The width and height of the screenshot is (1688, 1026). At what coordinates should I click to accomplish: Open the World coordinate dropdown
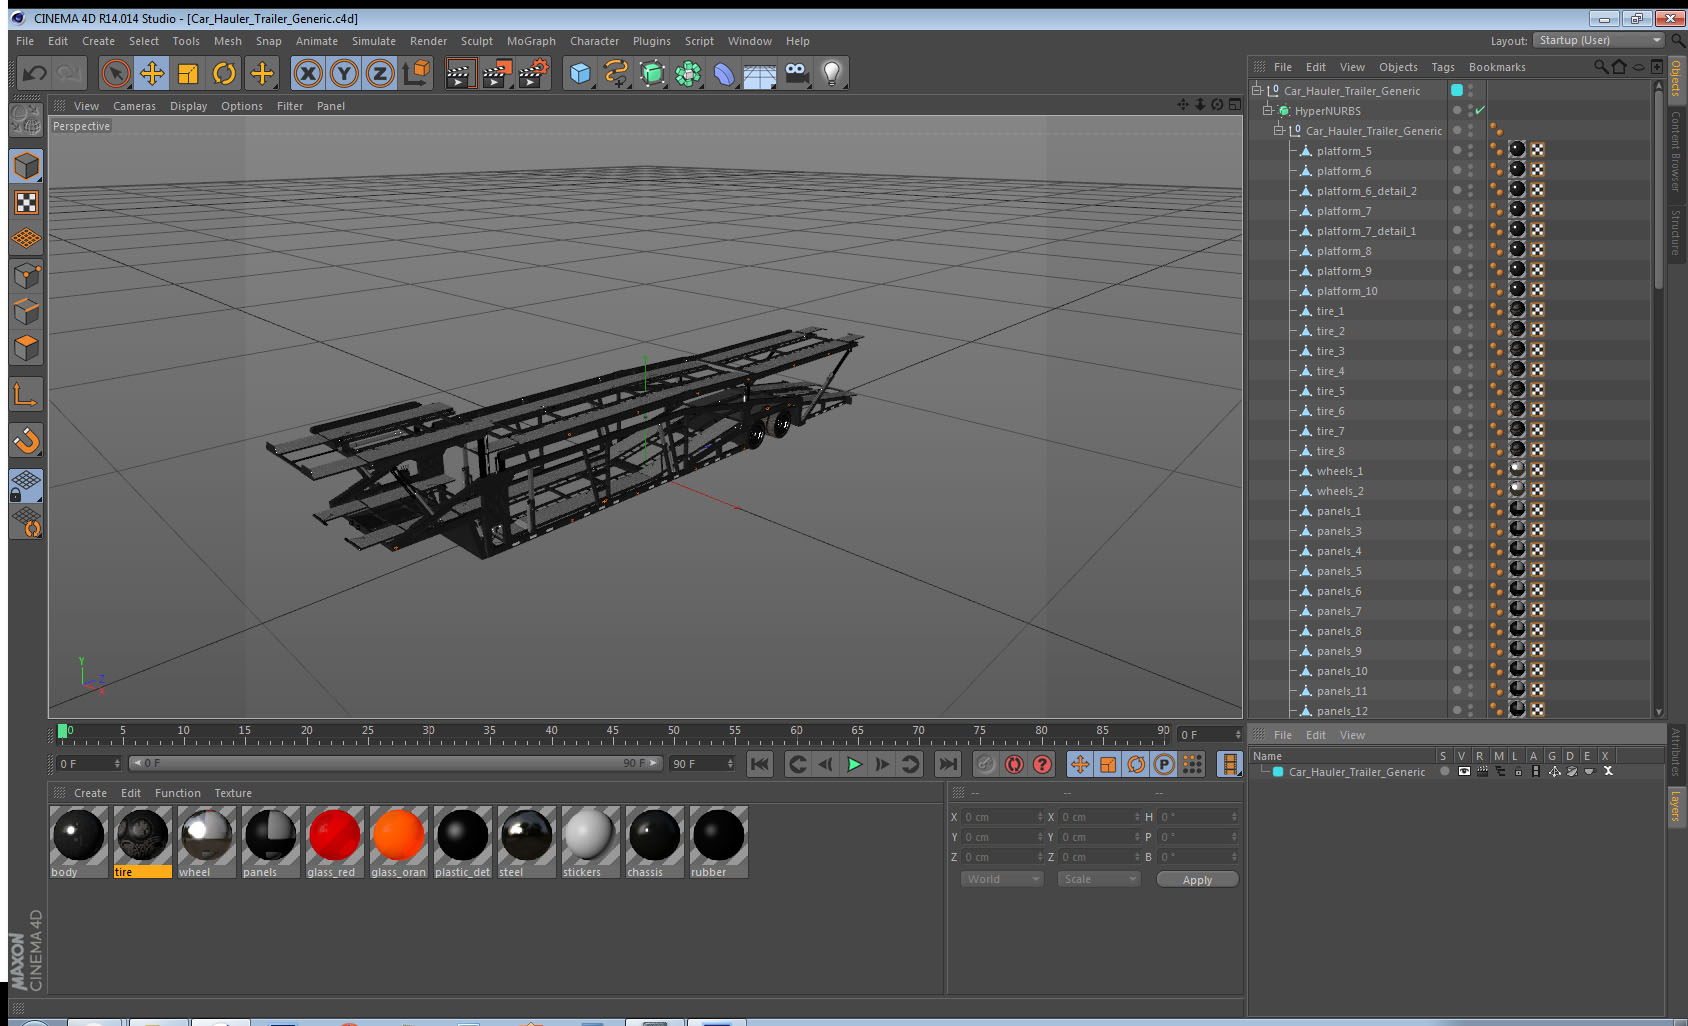(1002, 879)
